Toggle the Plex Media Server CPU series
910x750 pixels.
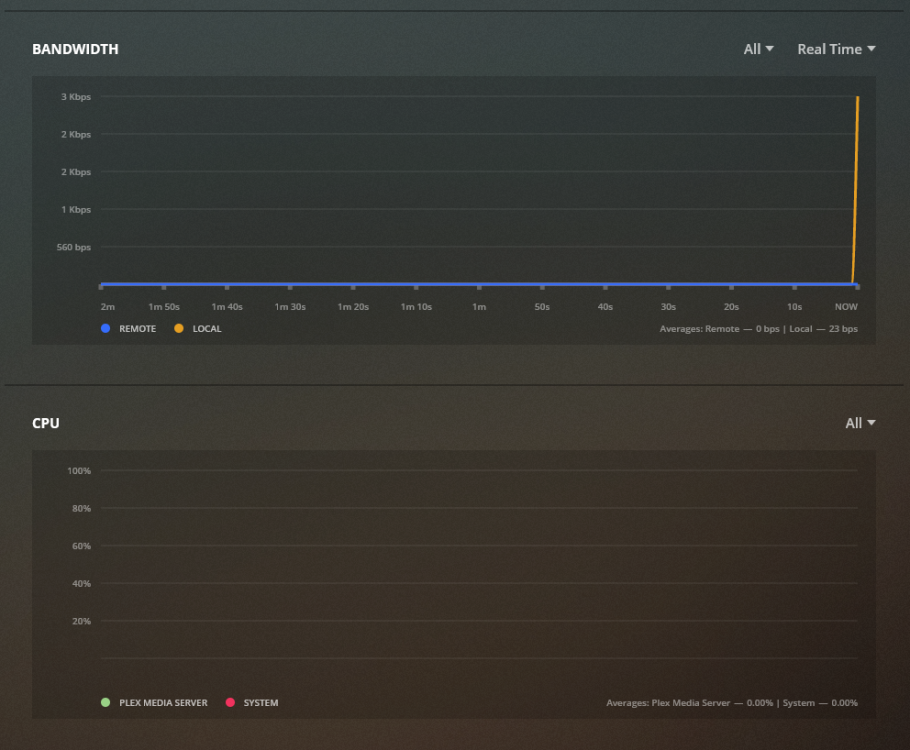coord(154,702)
